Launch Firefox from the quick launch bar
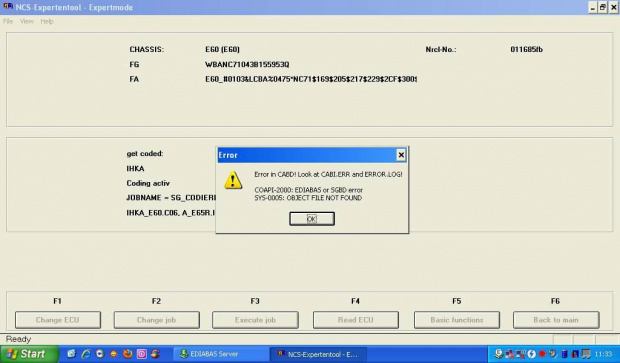Viewport: 620px width, 363px height. pos(128,354)
